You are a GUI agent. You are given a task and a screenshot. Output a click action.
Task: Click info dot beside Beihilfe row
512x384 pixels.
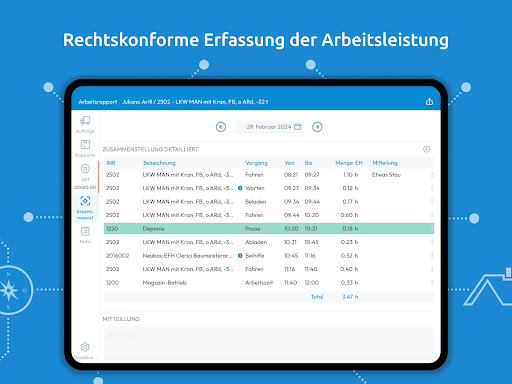pos(240,256)
